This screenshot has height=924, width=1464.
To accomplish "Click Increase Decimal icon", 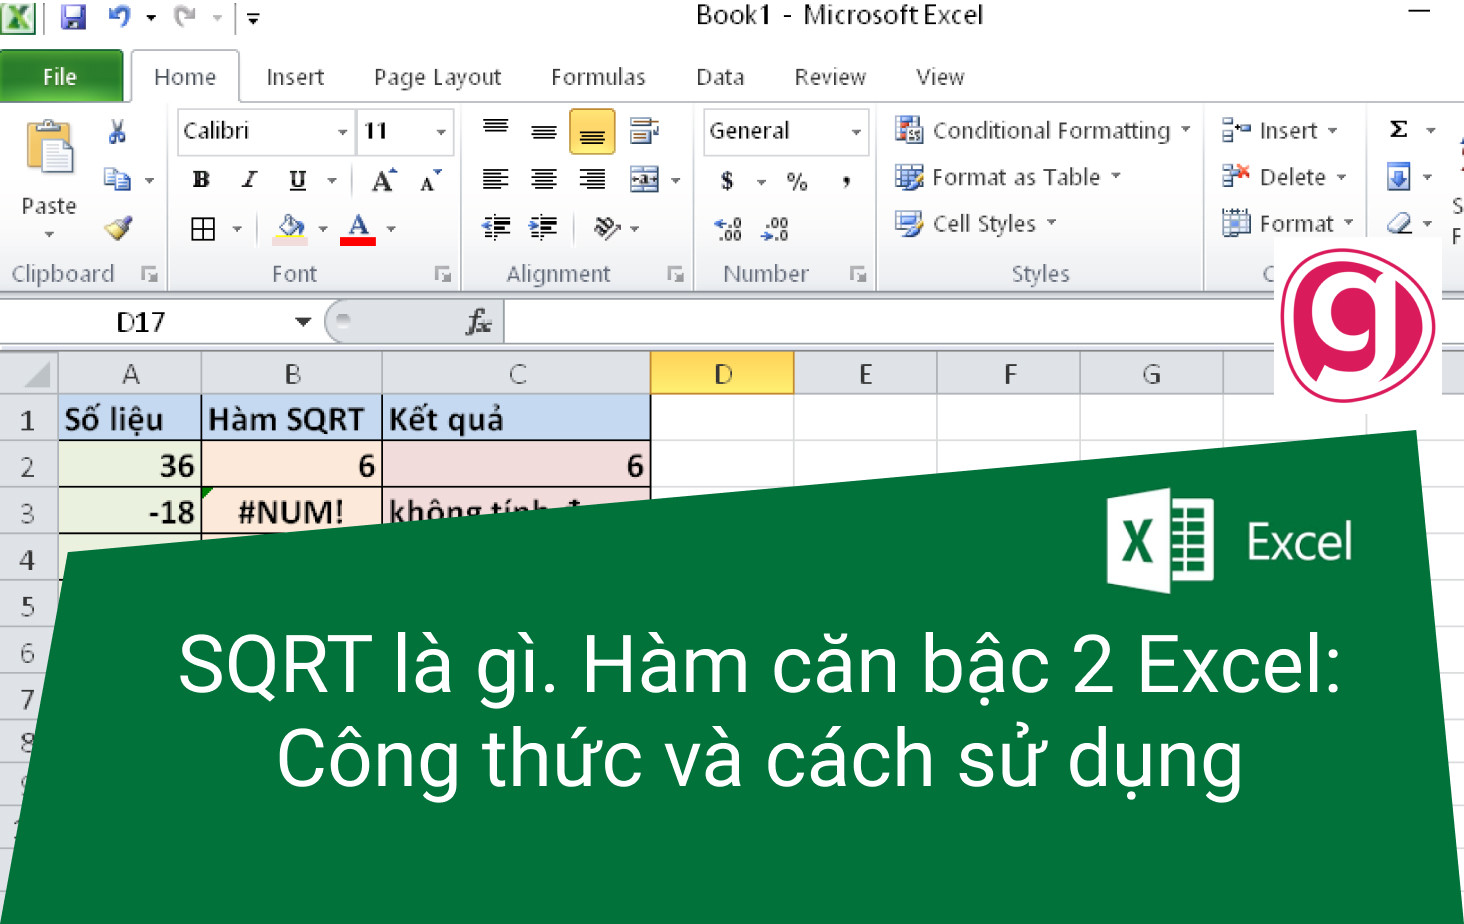I will (x=728, y=229).
